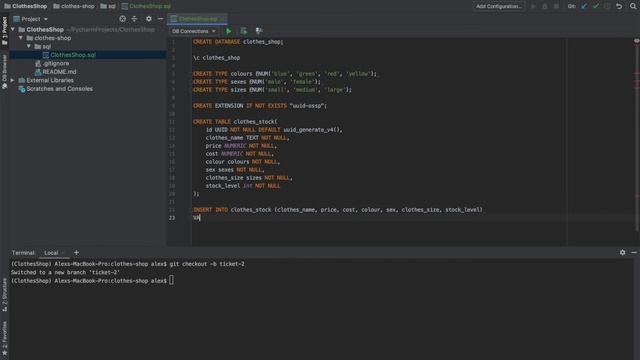Screen dimensions: 640x360
Task: Hide the Terminal panel with the minus icon
Action: point(634,253)
